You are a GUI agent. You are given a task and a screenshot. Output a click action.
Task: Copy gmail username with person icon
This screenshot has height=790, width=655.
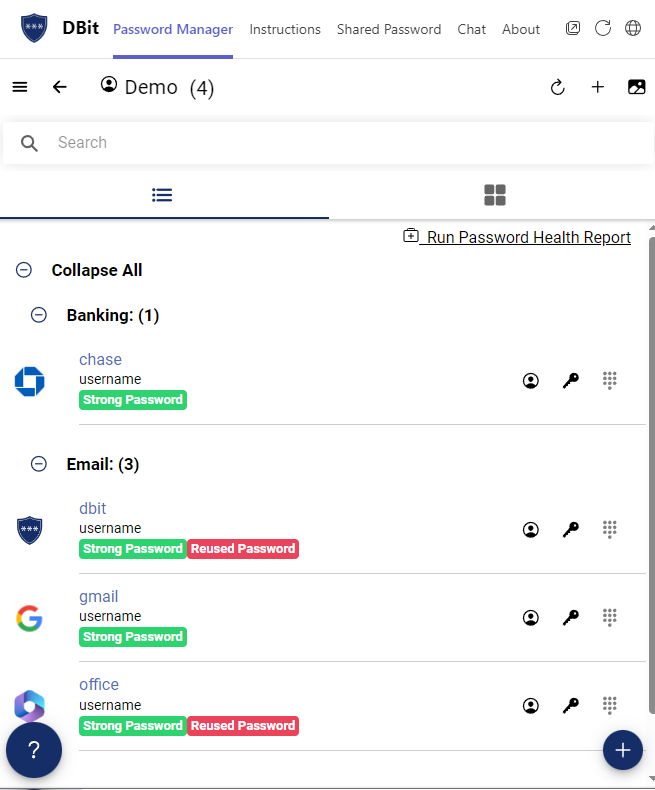531,617
